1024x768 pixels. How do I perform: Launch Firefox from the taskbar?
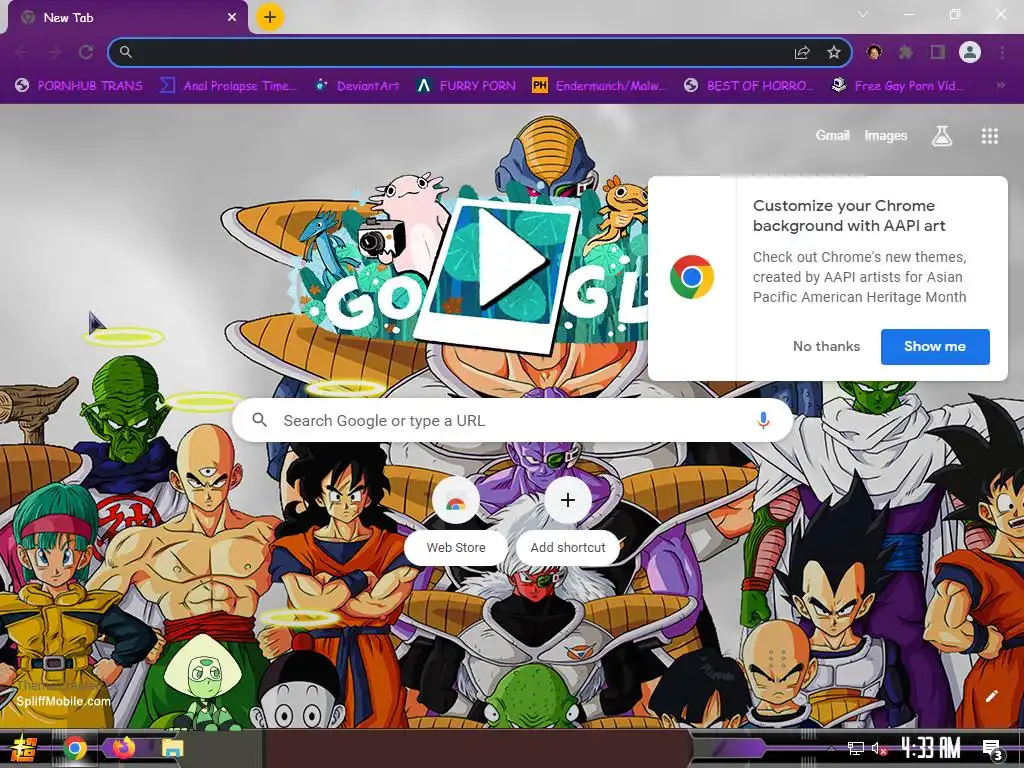tap(123, 747)
